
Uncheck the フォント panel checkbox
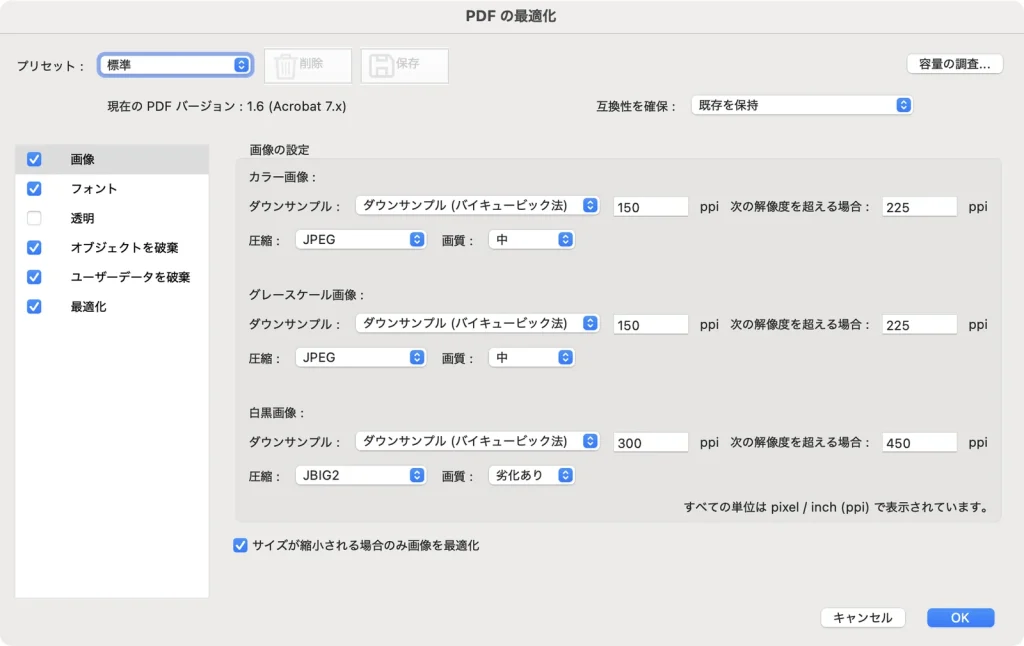point(34,189)
